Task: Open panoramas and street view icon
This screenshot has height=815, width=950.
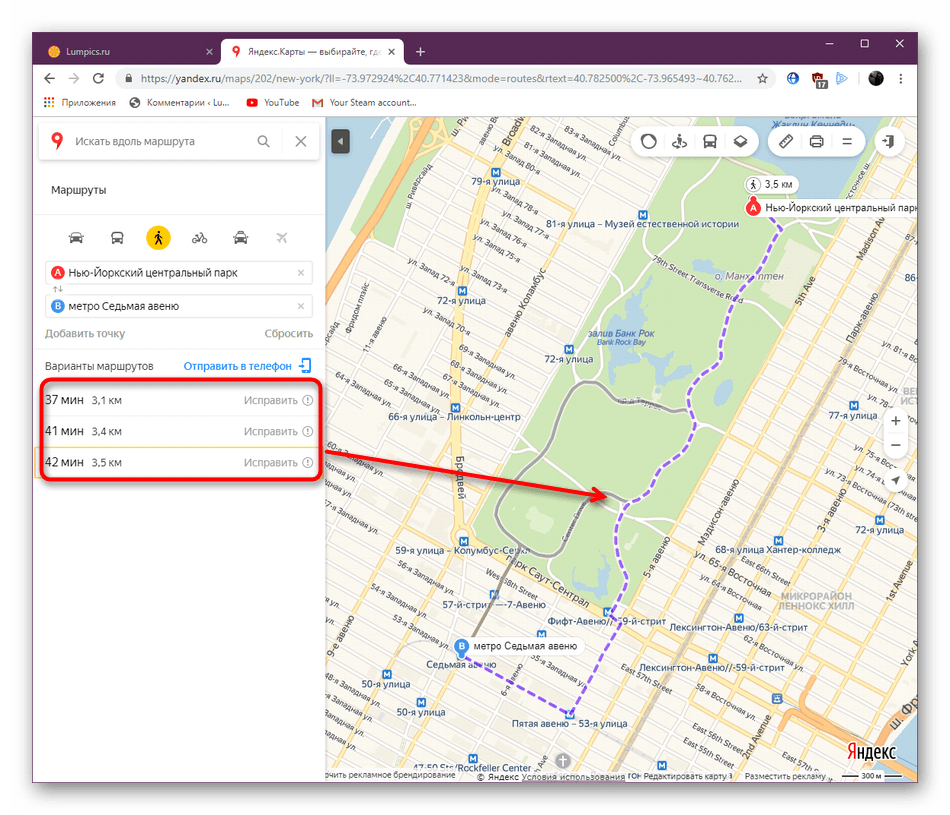Action: click(x=679, y=141)
